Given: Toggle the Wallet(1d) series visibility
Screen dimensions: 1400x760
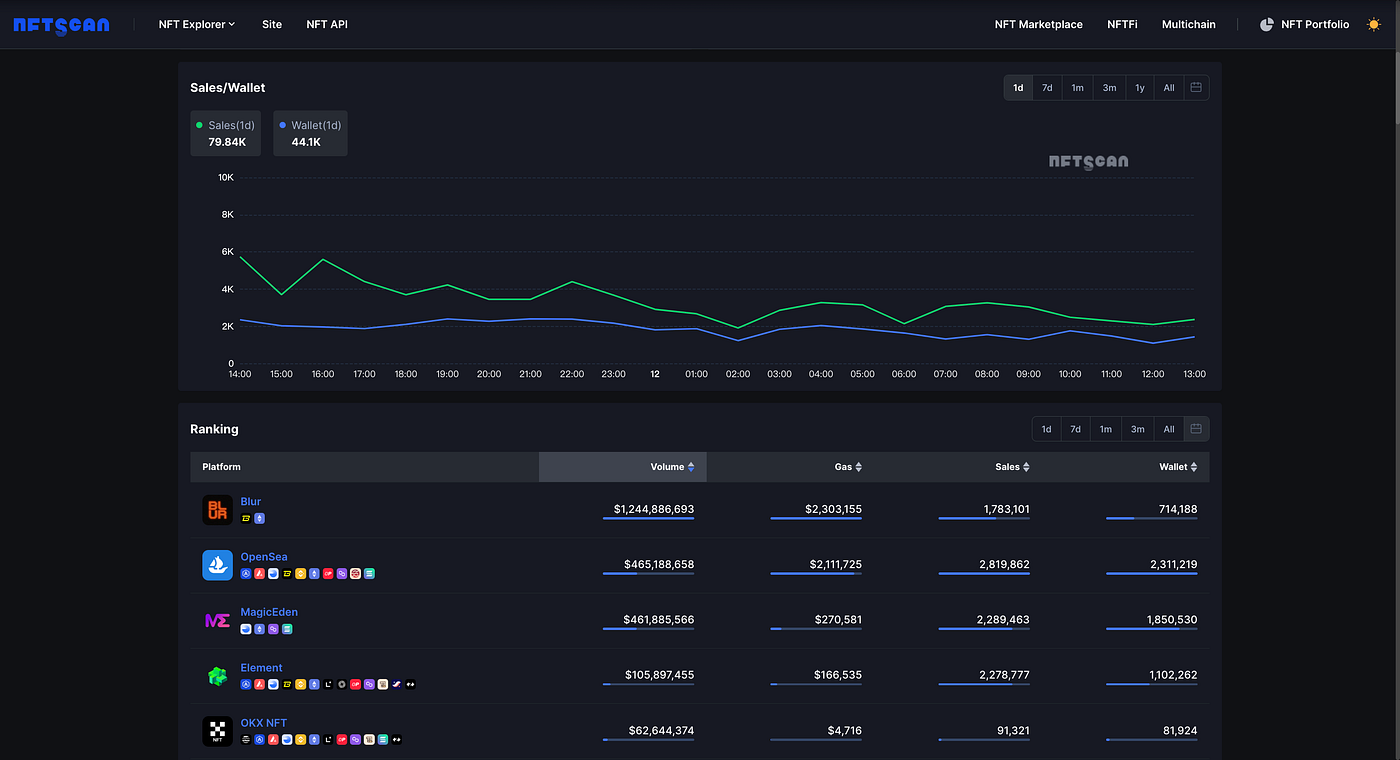Looking at the screenshot, I should (310, 133).
